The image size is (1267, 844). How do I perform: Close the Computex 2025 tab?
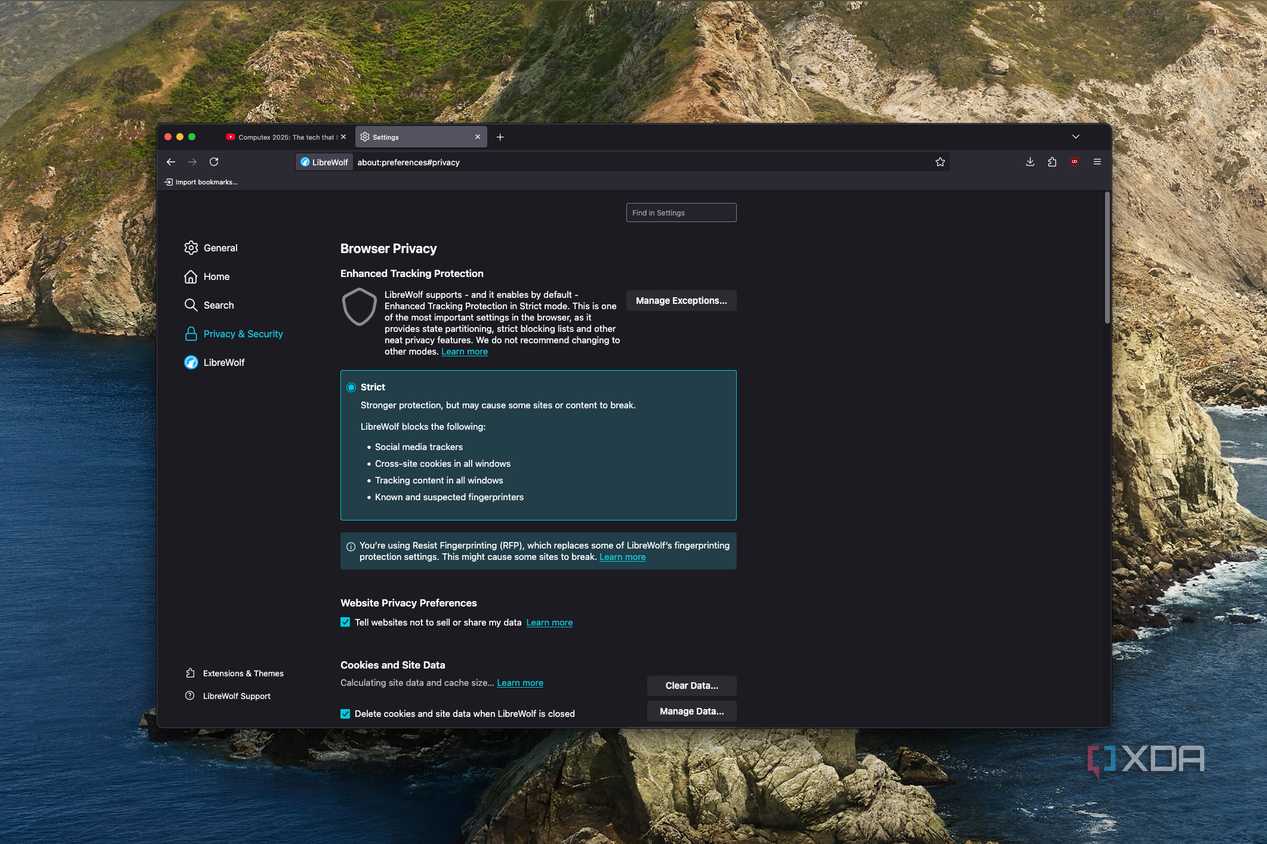pos(343,137)
